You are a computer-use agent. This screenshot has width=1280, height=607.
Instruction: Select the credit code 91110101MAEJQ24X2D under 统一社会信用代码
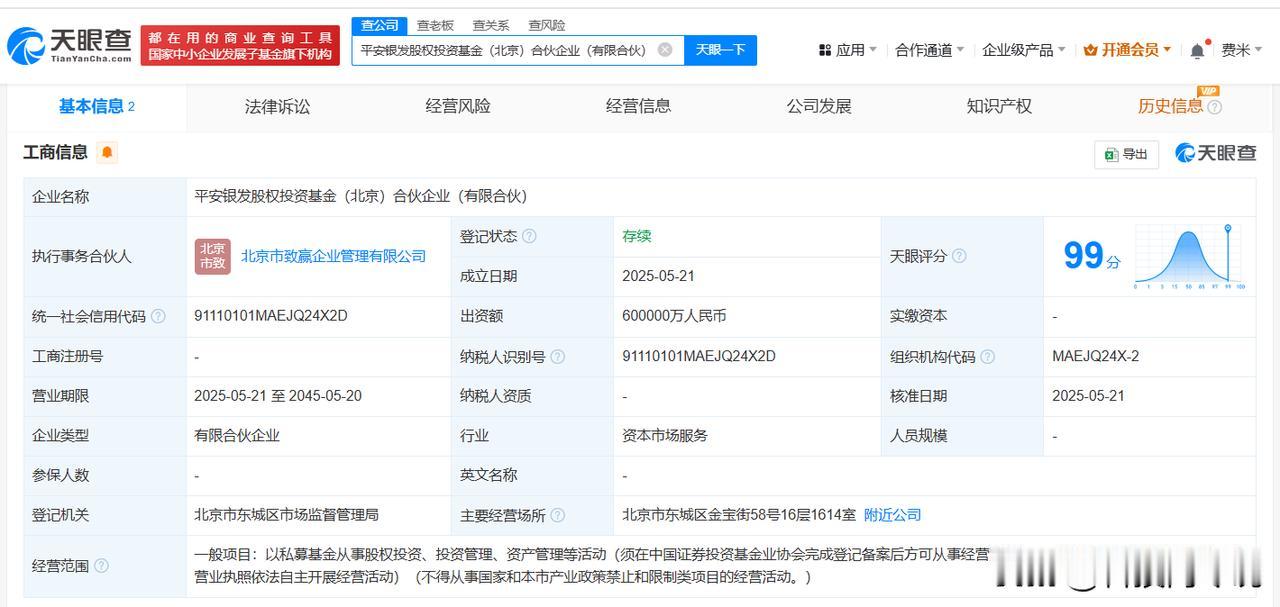[271, 316]
